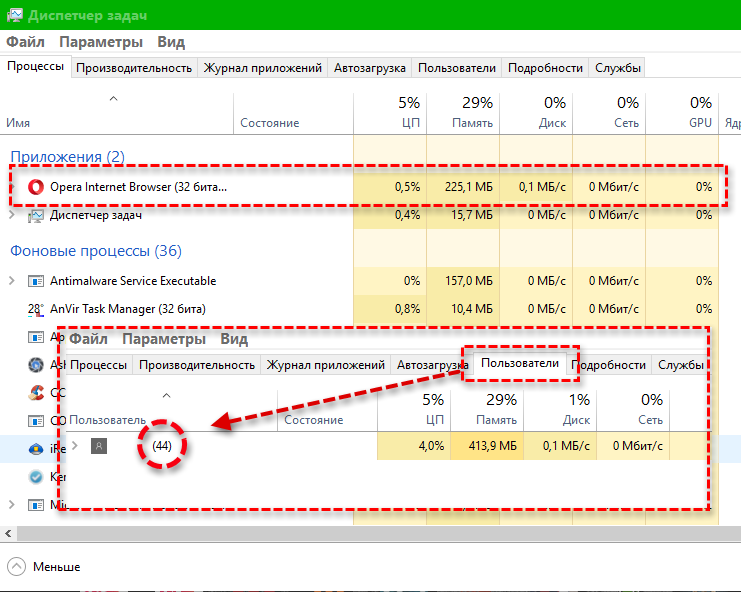Sort by the 0% GPU column header
The width and height of the screenshot is (741, 592).
682,114
